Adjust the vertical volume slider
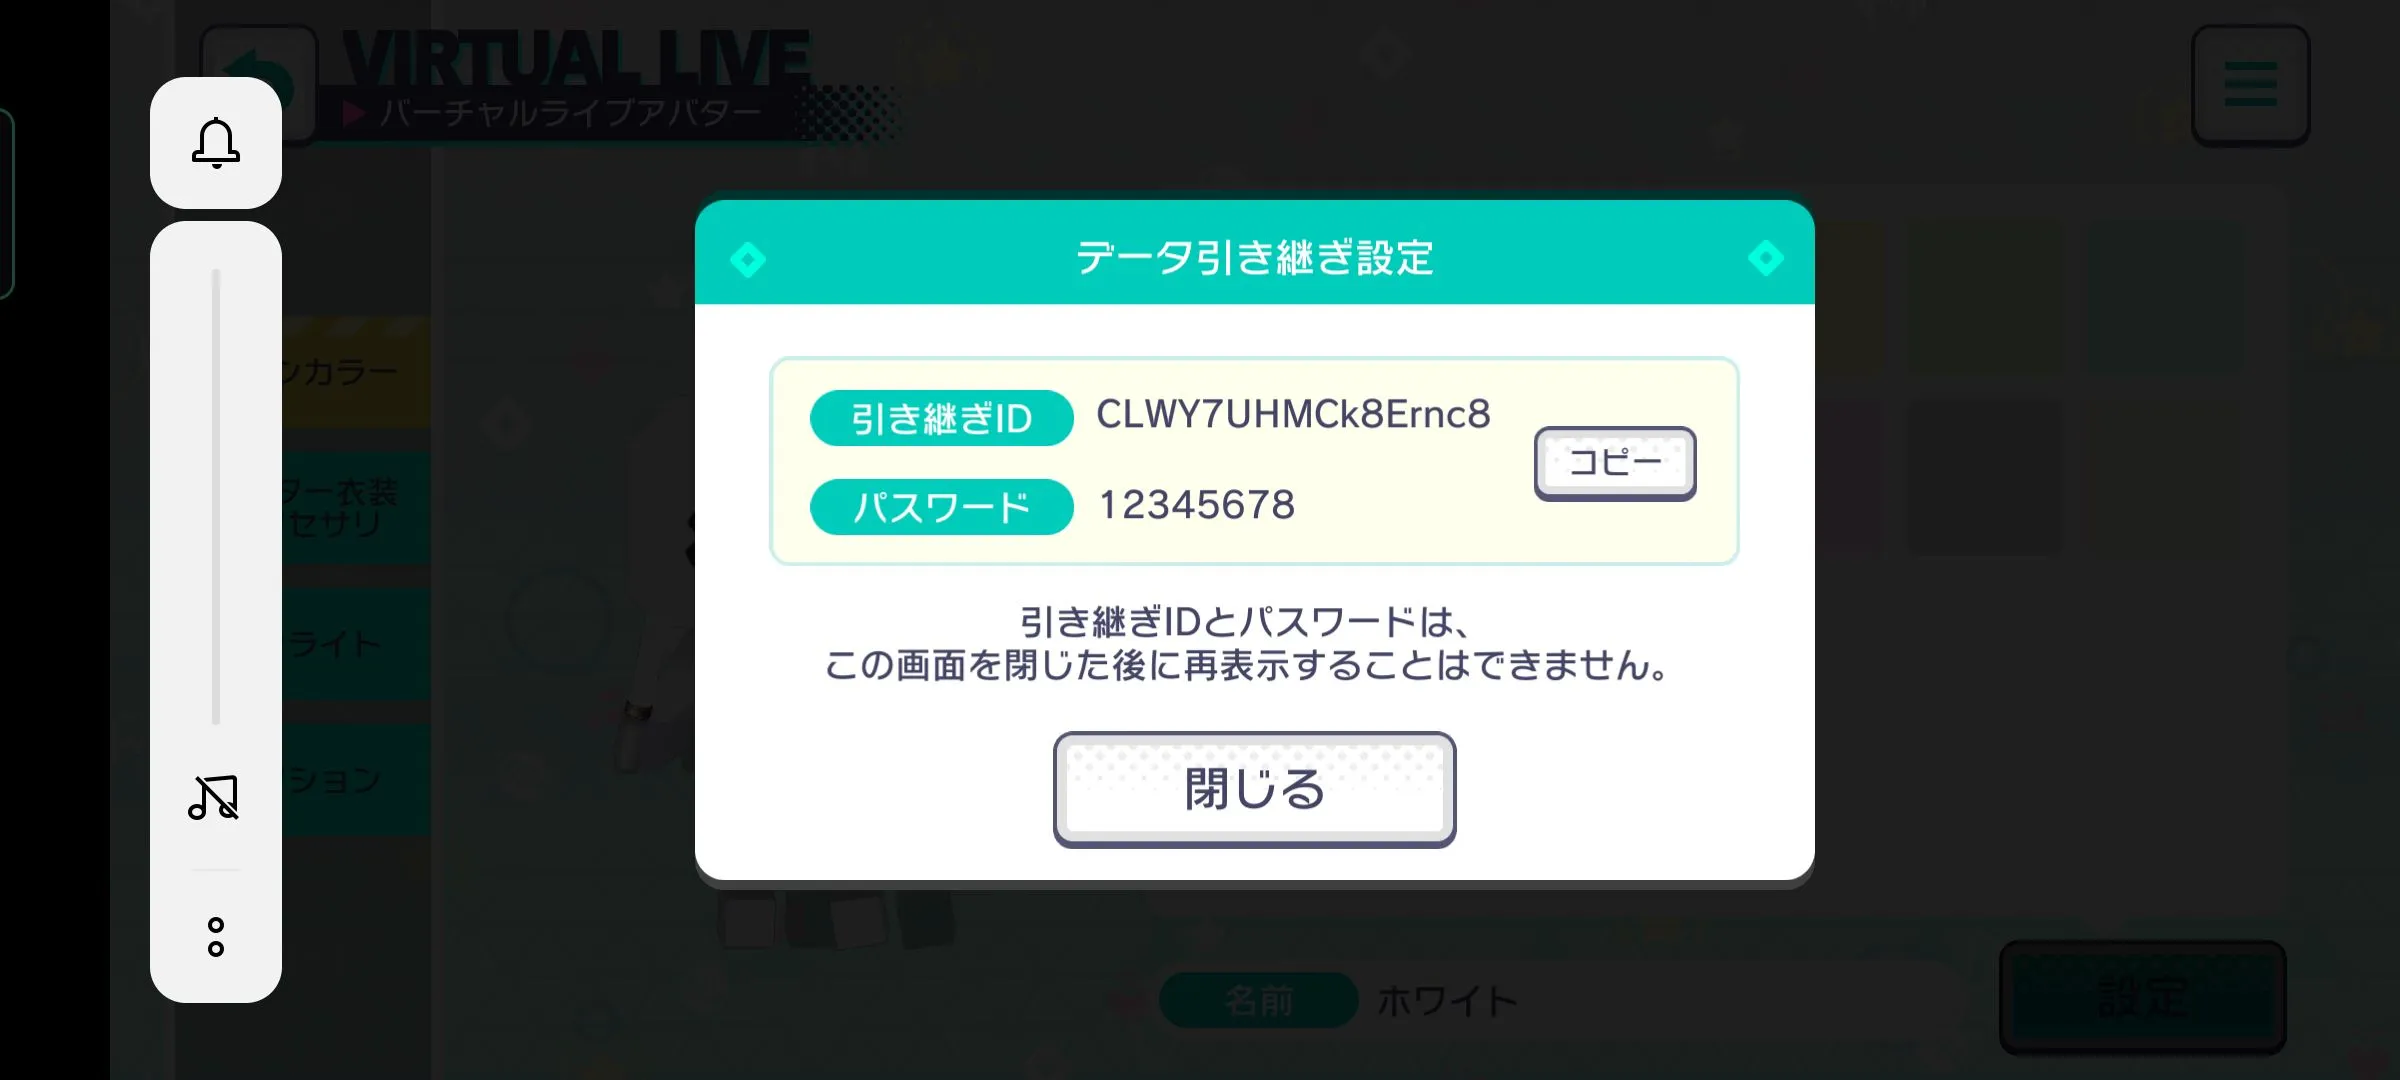This screenshot has width=2400, height=1080. (x=216, y=497)
